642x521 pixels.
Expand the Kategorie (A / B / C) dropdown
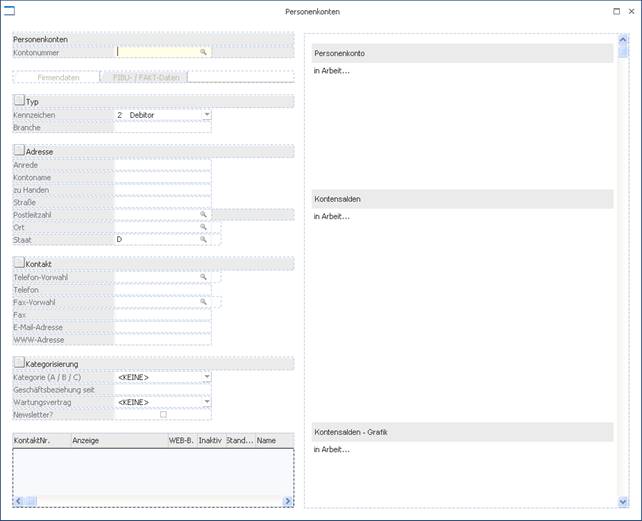click(206, 377)
